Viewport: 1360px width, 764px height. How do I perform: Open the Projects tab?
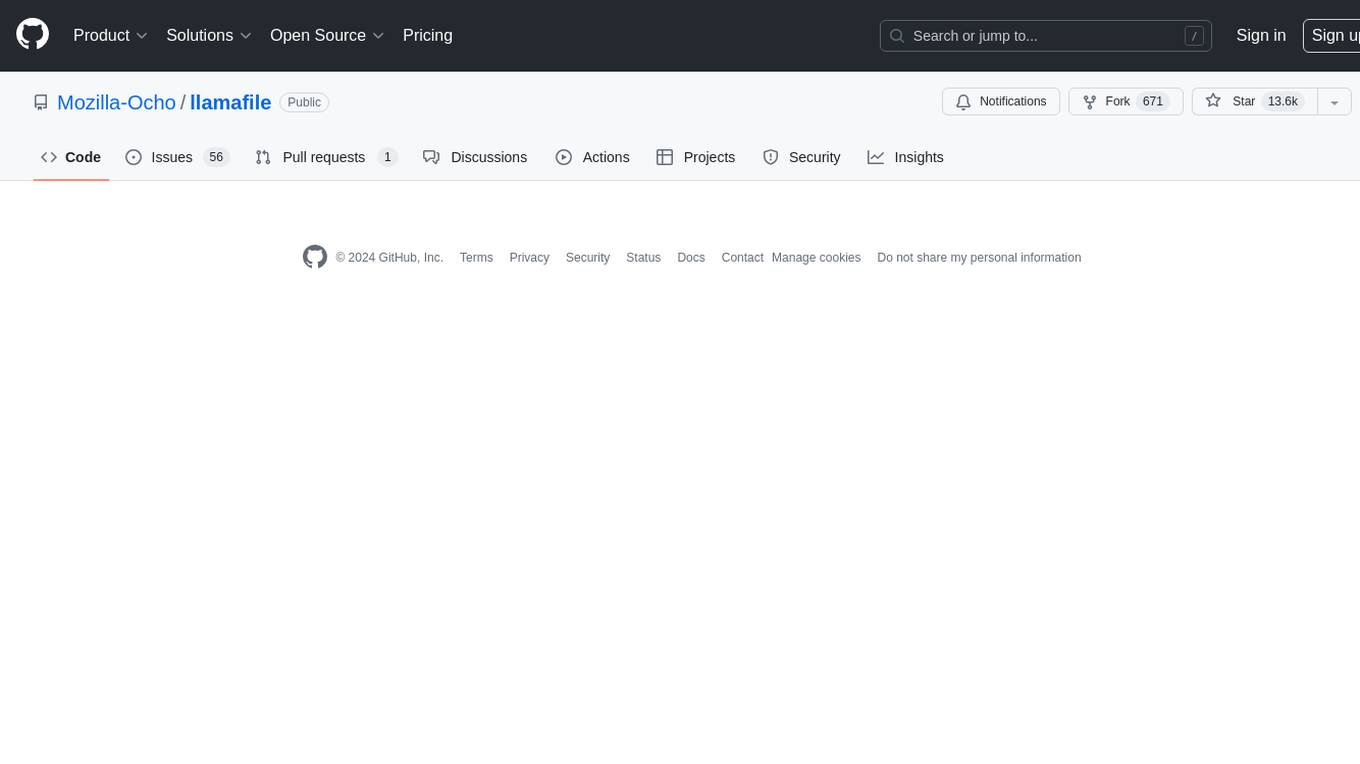point(695,157)
